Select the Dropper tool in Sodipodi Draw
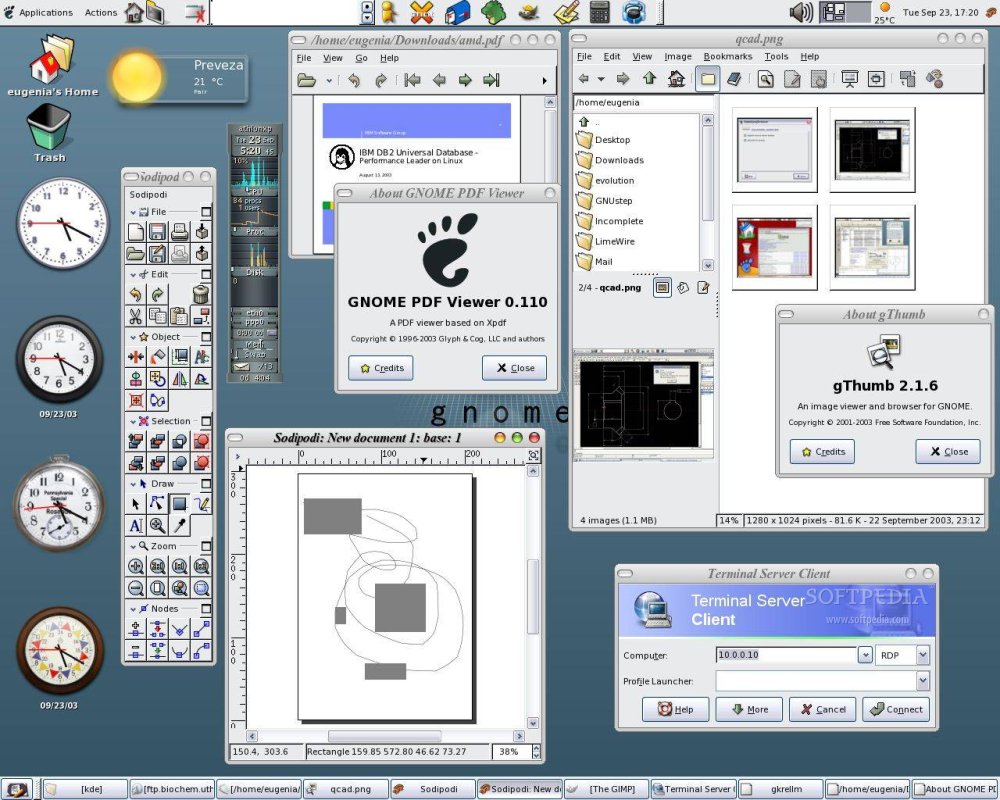This screenshot has width=1000, height=800. pos(180,526)
